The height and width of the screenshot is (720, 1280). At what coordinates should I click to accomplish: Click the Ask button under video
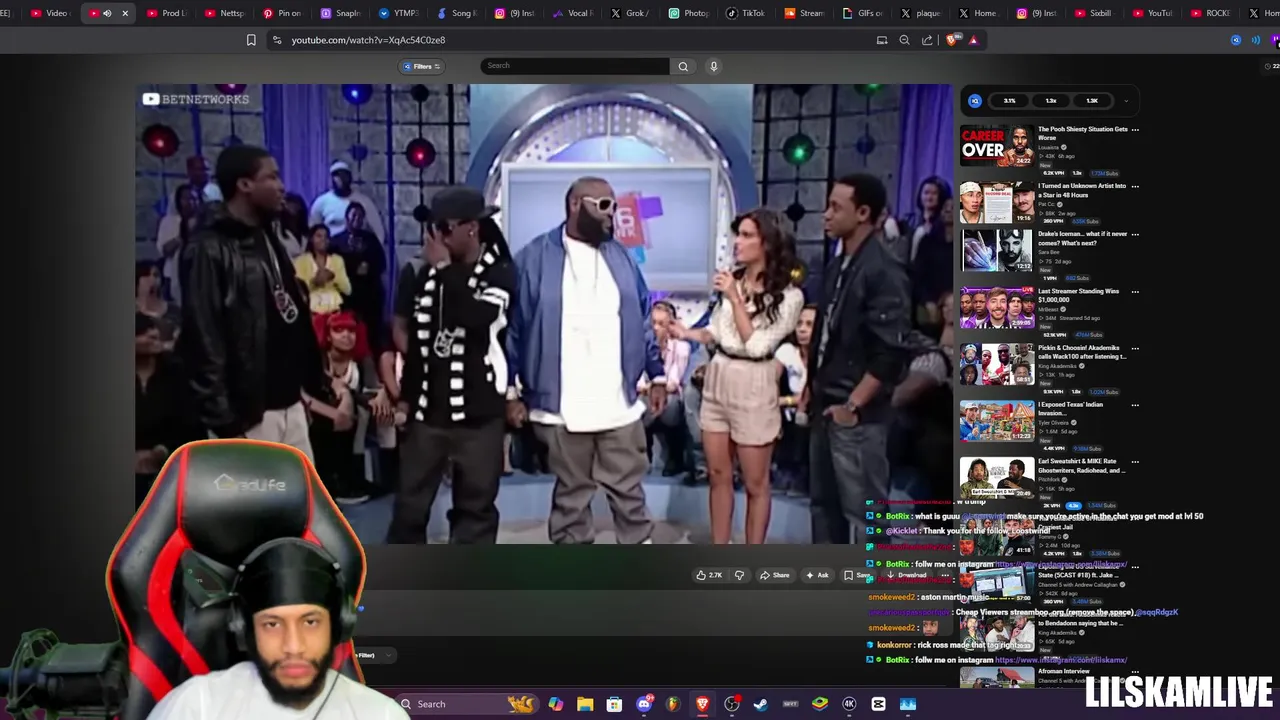[817, 575]
